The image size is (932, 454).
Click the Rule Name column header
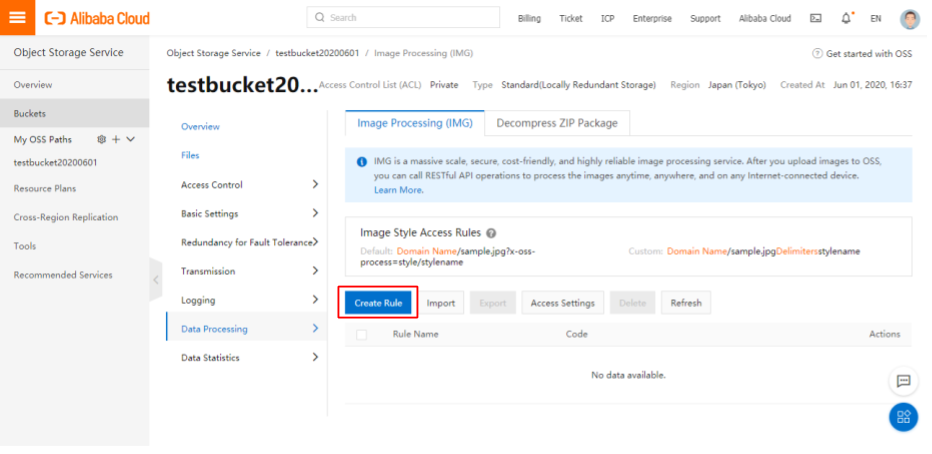(415, 334)
